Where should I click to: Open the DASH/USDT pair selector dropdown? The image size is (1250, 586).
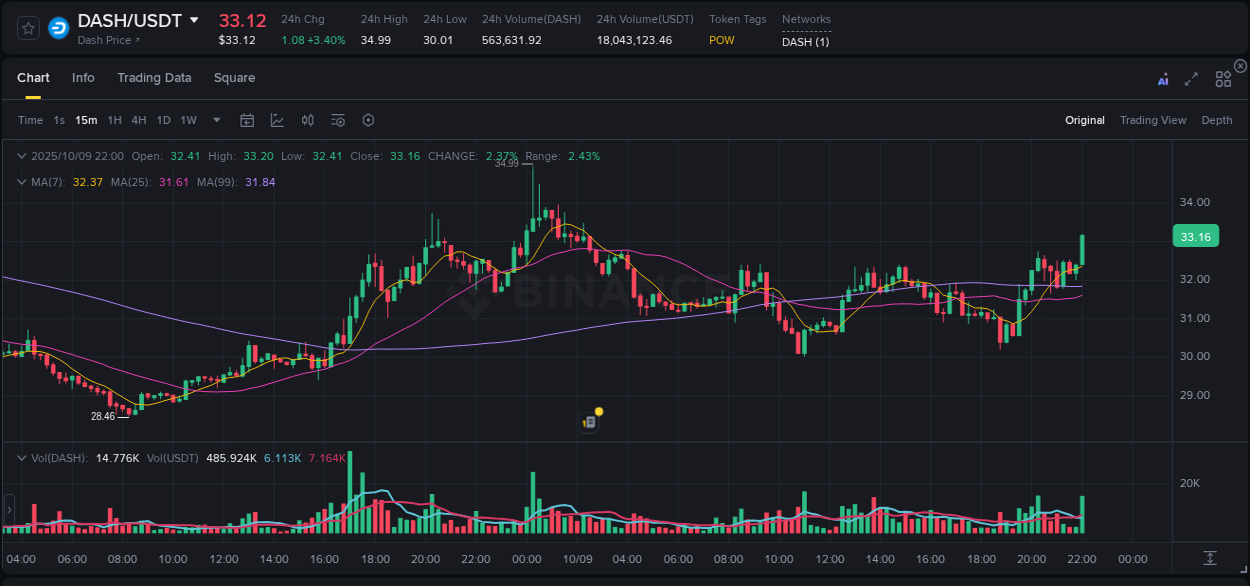tap(194, 19)
